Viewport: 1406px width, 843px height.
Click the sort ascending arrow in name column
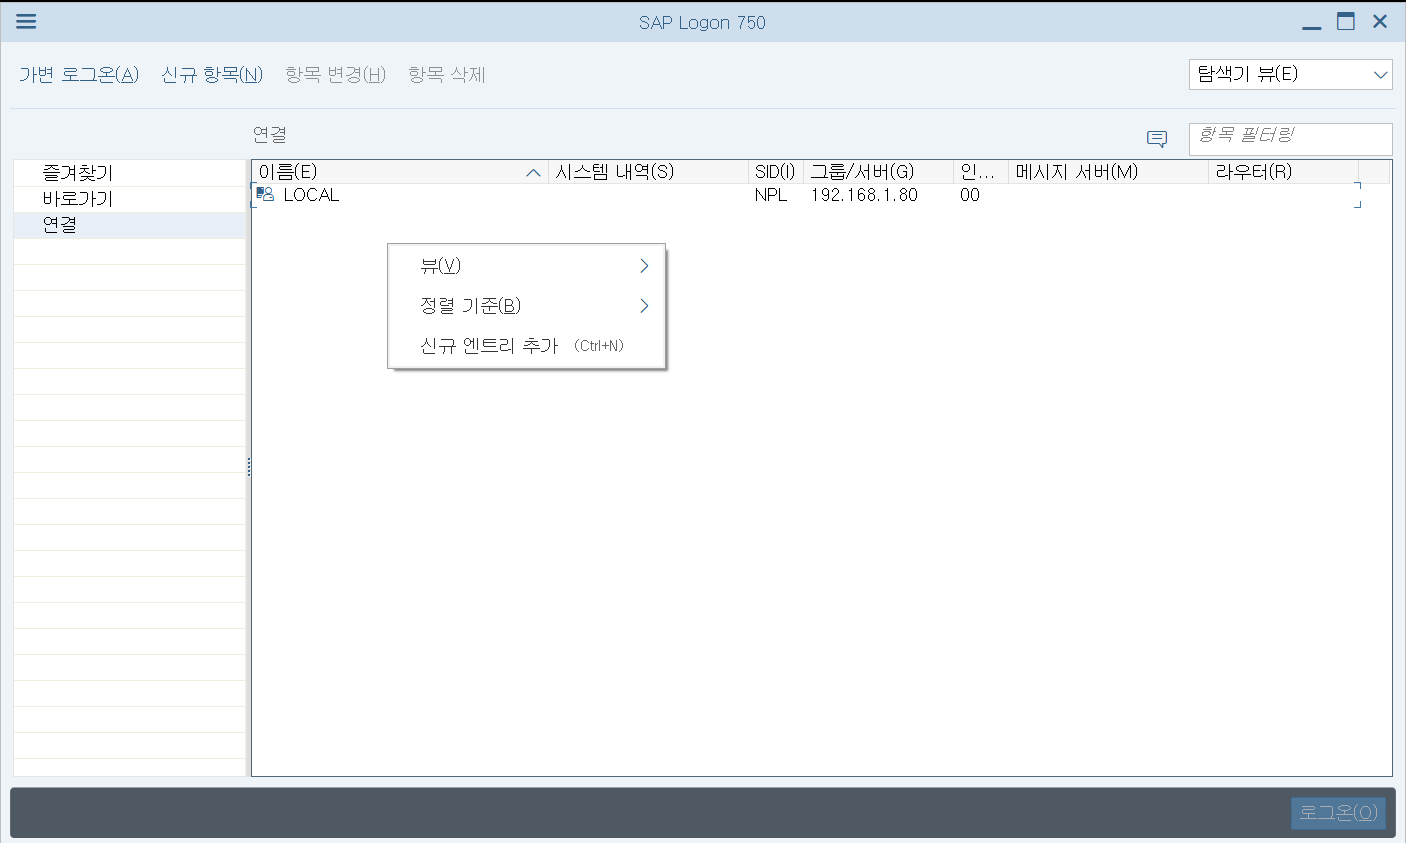click(533, 173)
